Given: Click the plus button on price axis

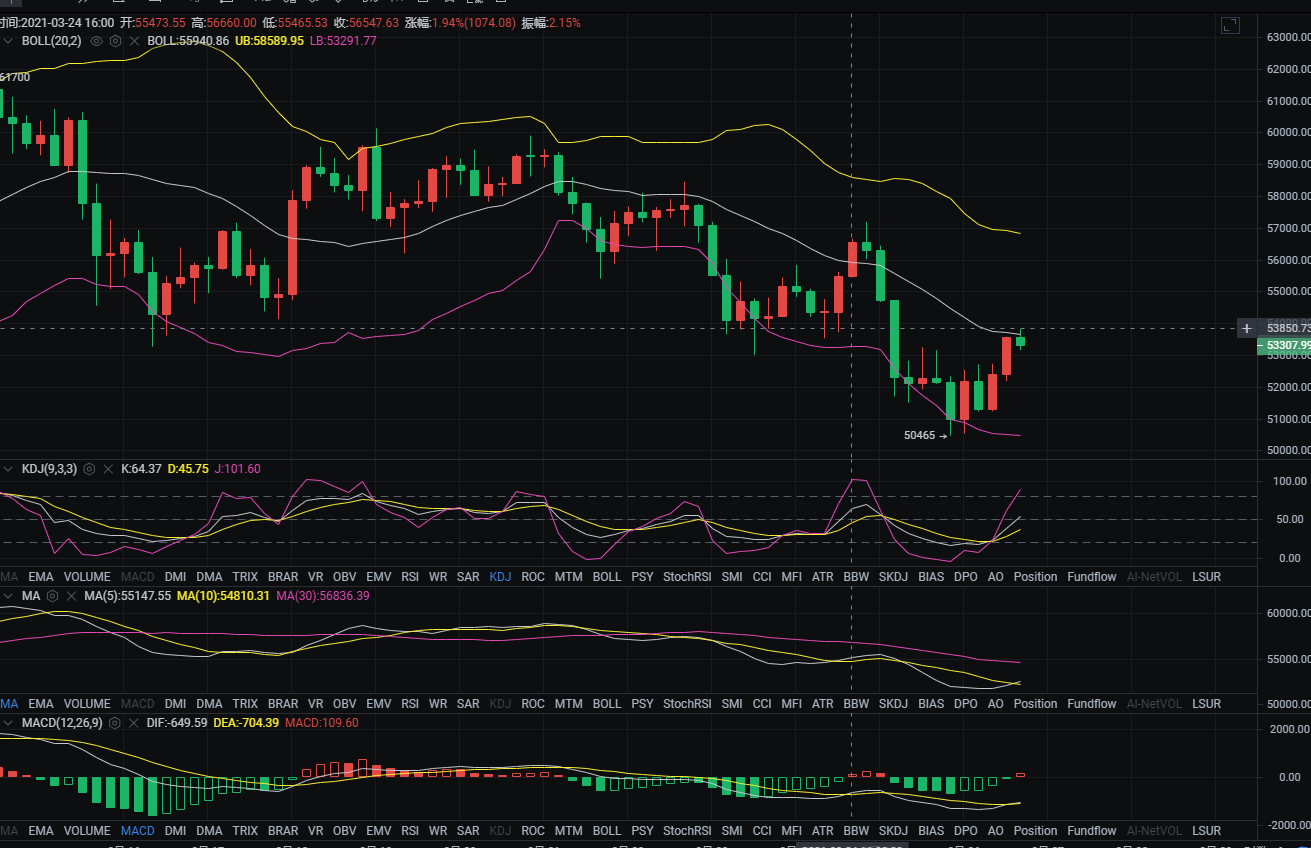Looking at the screenshot, I should 1246,328.
